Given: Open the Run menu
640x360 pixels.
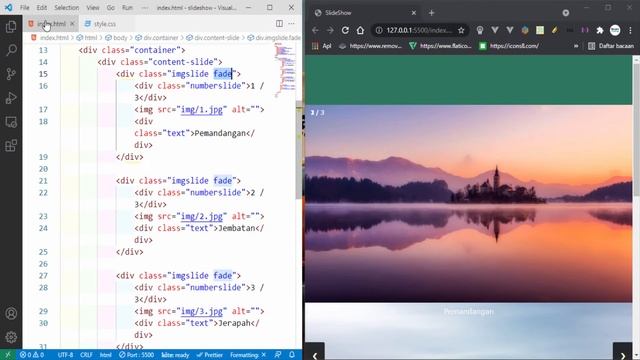Looking at the screenshot, I should pos(127,8).
